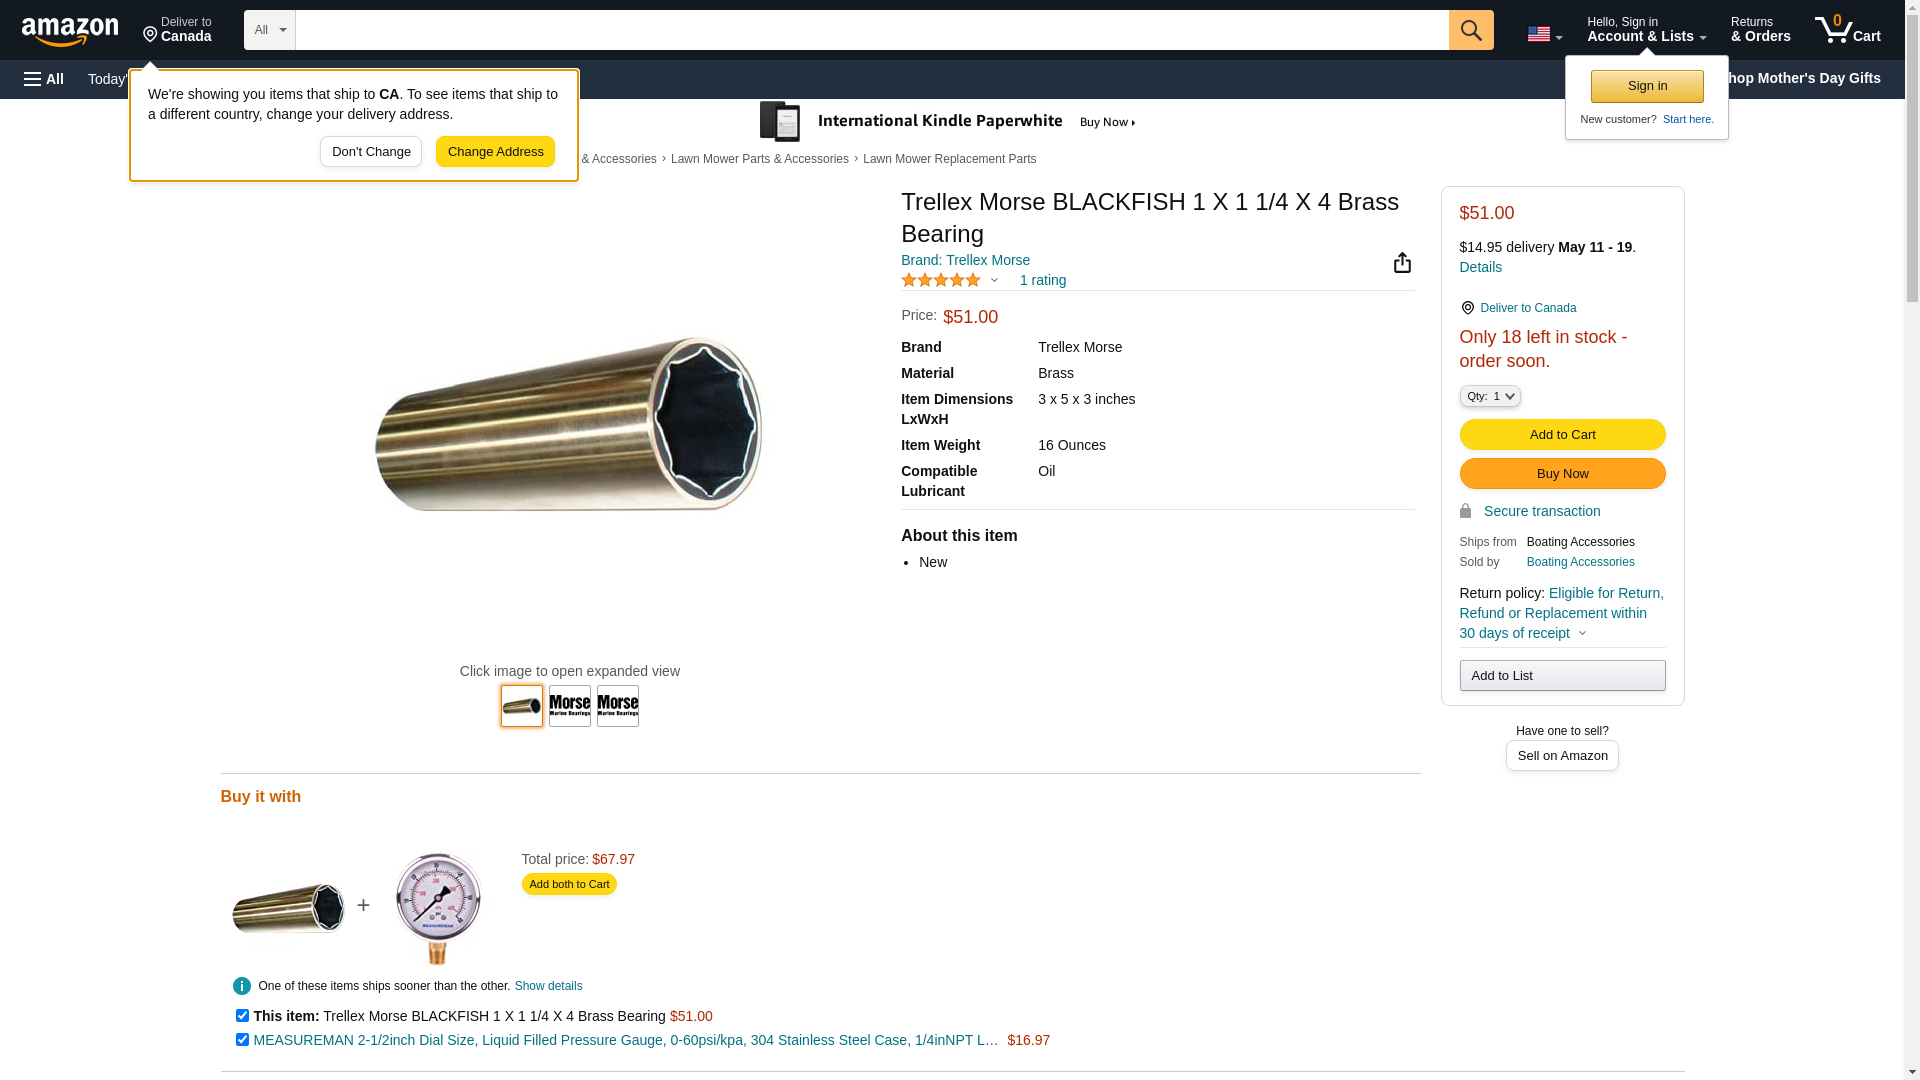
Task: Open the All hamburger menu
Action: tap(44, 79)
